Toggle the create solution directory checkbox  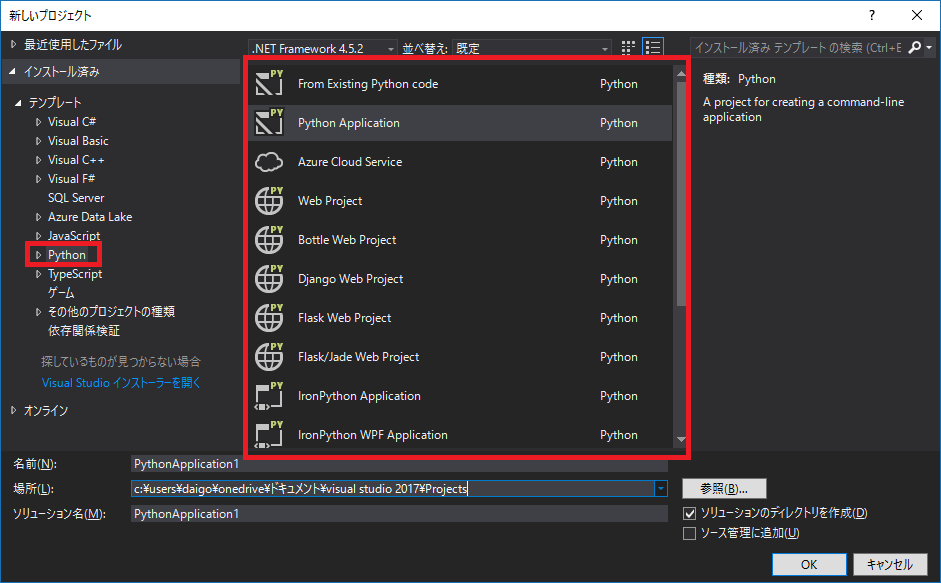[690, 513]
